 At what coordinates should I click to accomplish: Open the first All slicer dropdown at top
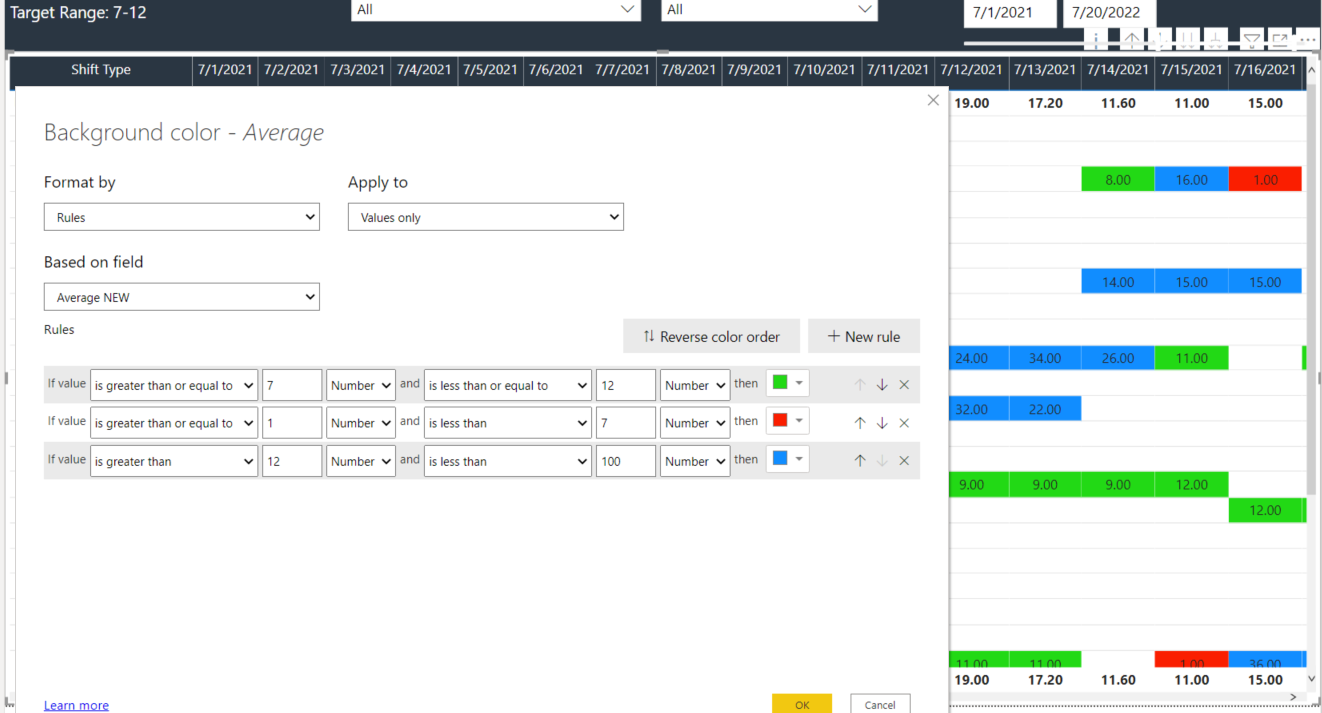(x=497, y=10)
